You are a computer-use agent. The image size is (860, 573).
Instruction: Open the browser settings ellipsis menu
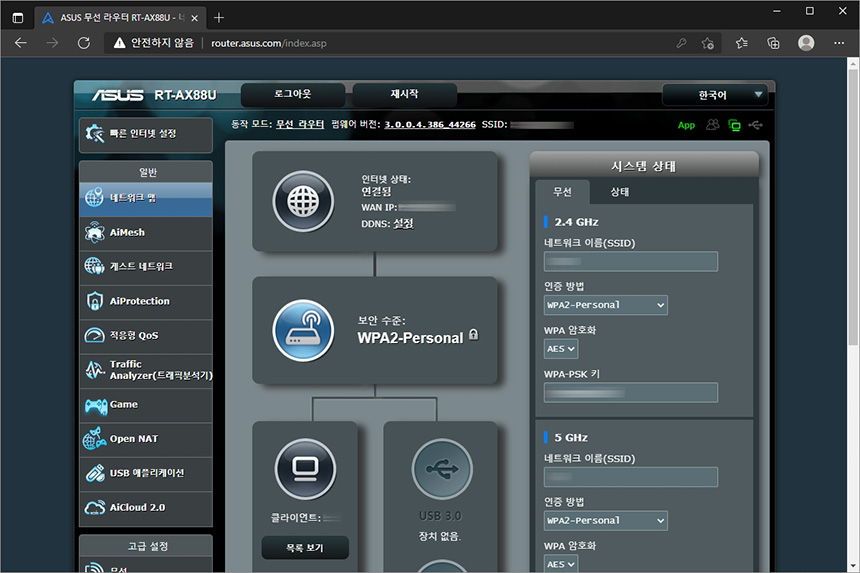(x=839, y=43)
